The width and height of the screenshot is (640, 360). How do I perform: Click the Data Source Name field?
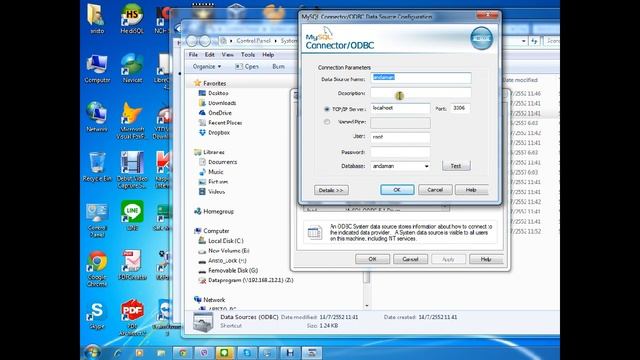[420, 78]
